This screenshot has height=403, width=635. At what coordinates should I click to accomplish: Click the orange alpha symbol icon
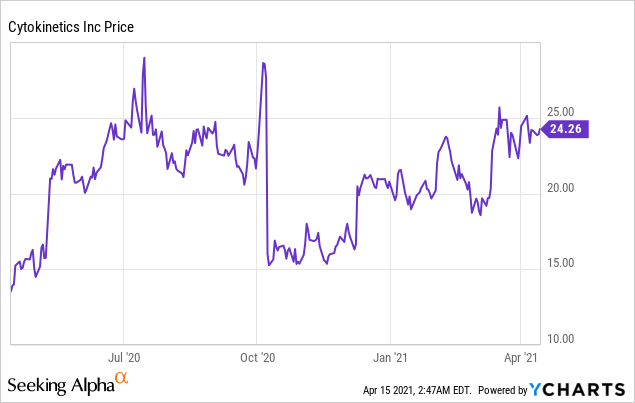[x=121, y=379]
